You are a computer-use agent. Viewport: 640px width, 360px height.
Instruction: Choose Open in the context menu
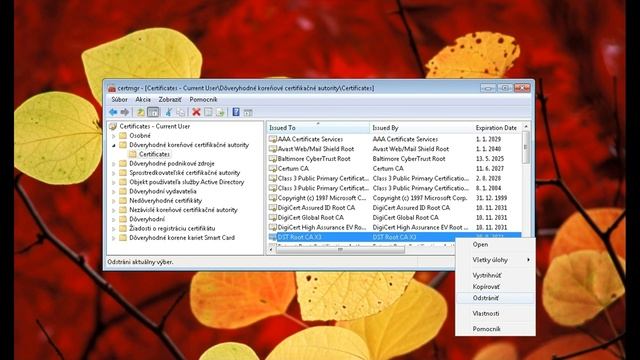(x=495, y=244)
